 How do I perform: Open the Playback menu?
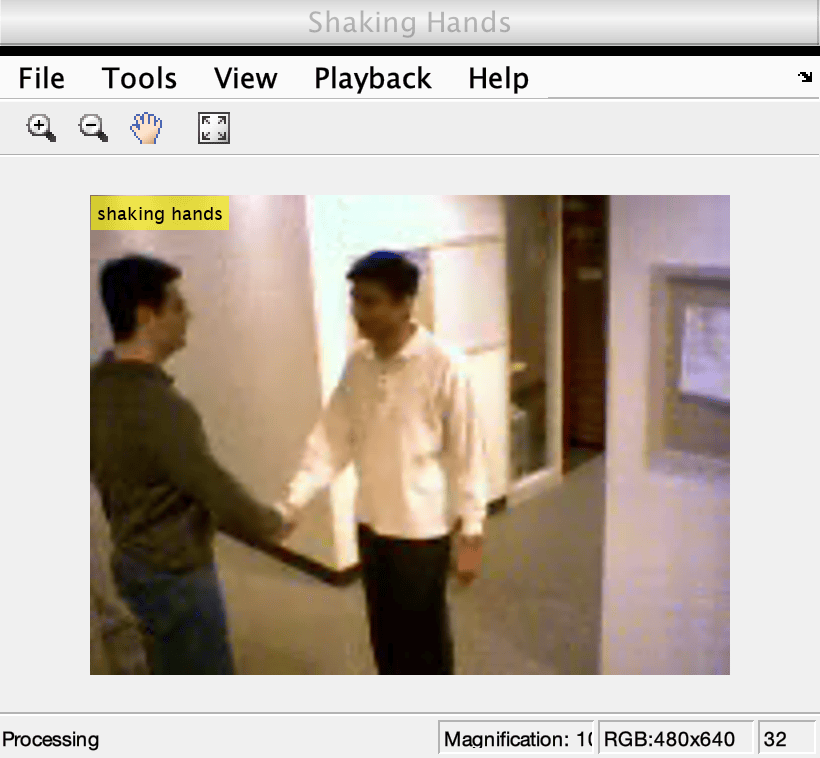click(373, 78)
